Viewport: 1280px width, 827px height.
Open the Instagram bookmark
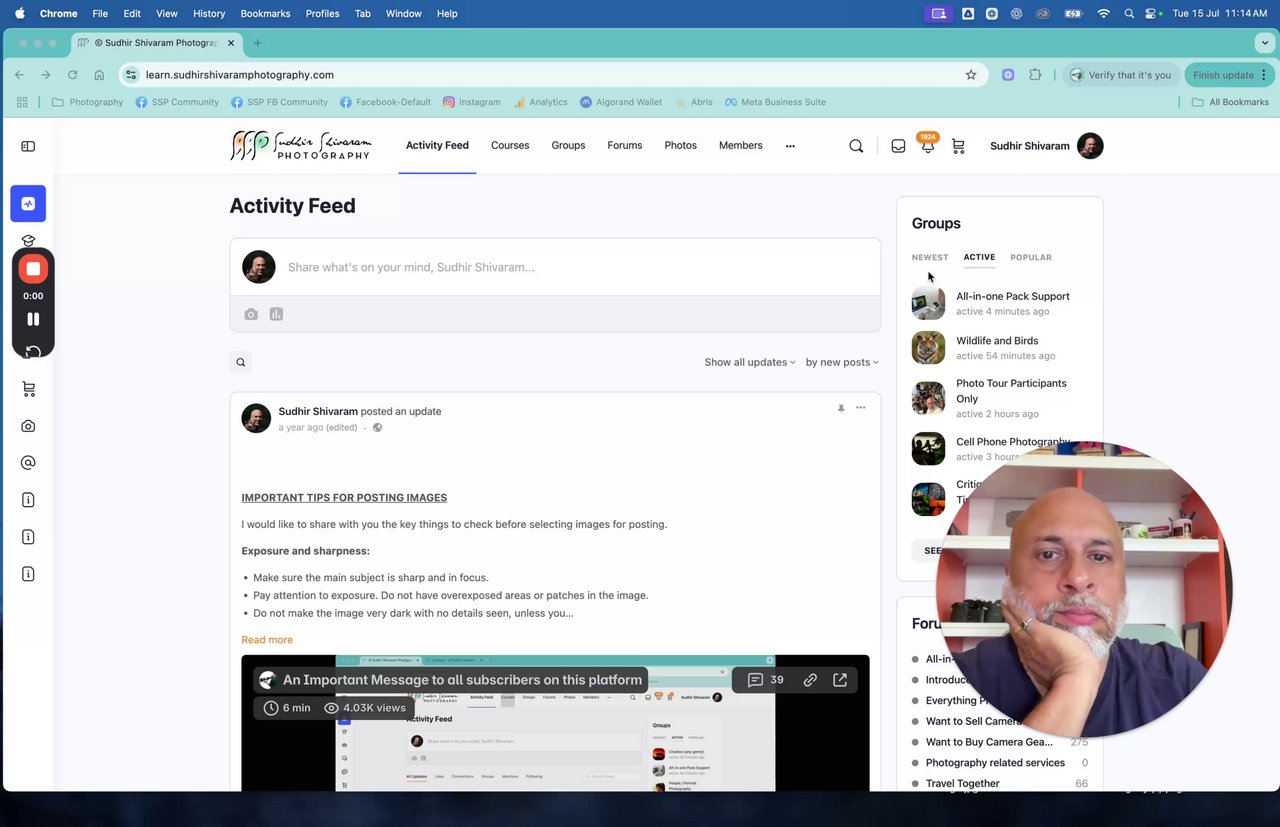(471, 102)
